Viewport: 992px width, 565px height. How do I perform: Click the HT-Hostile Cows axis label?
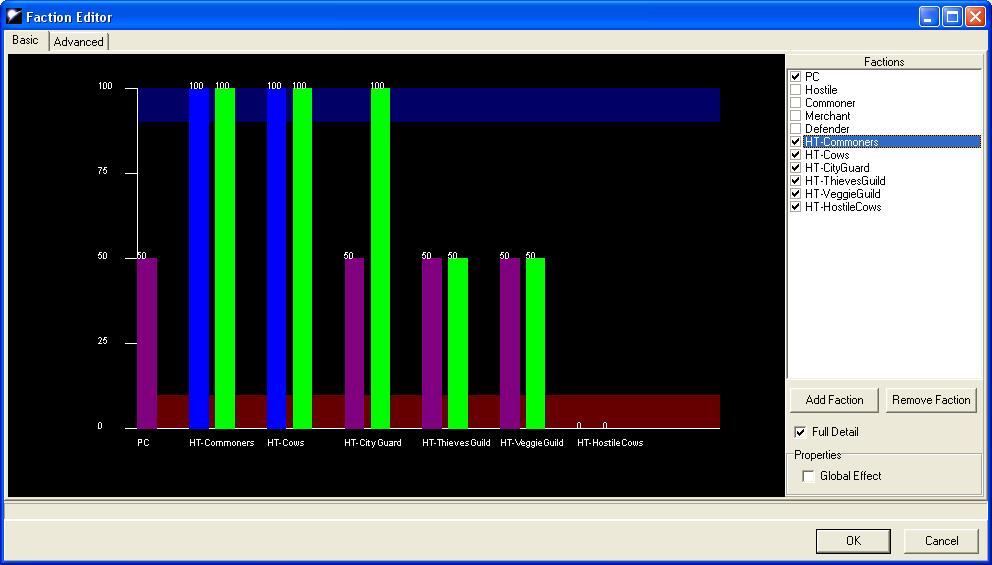(x=610, y=443)
